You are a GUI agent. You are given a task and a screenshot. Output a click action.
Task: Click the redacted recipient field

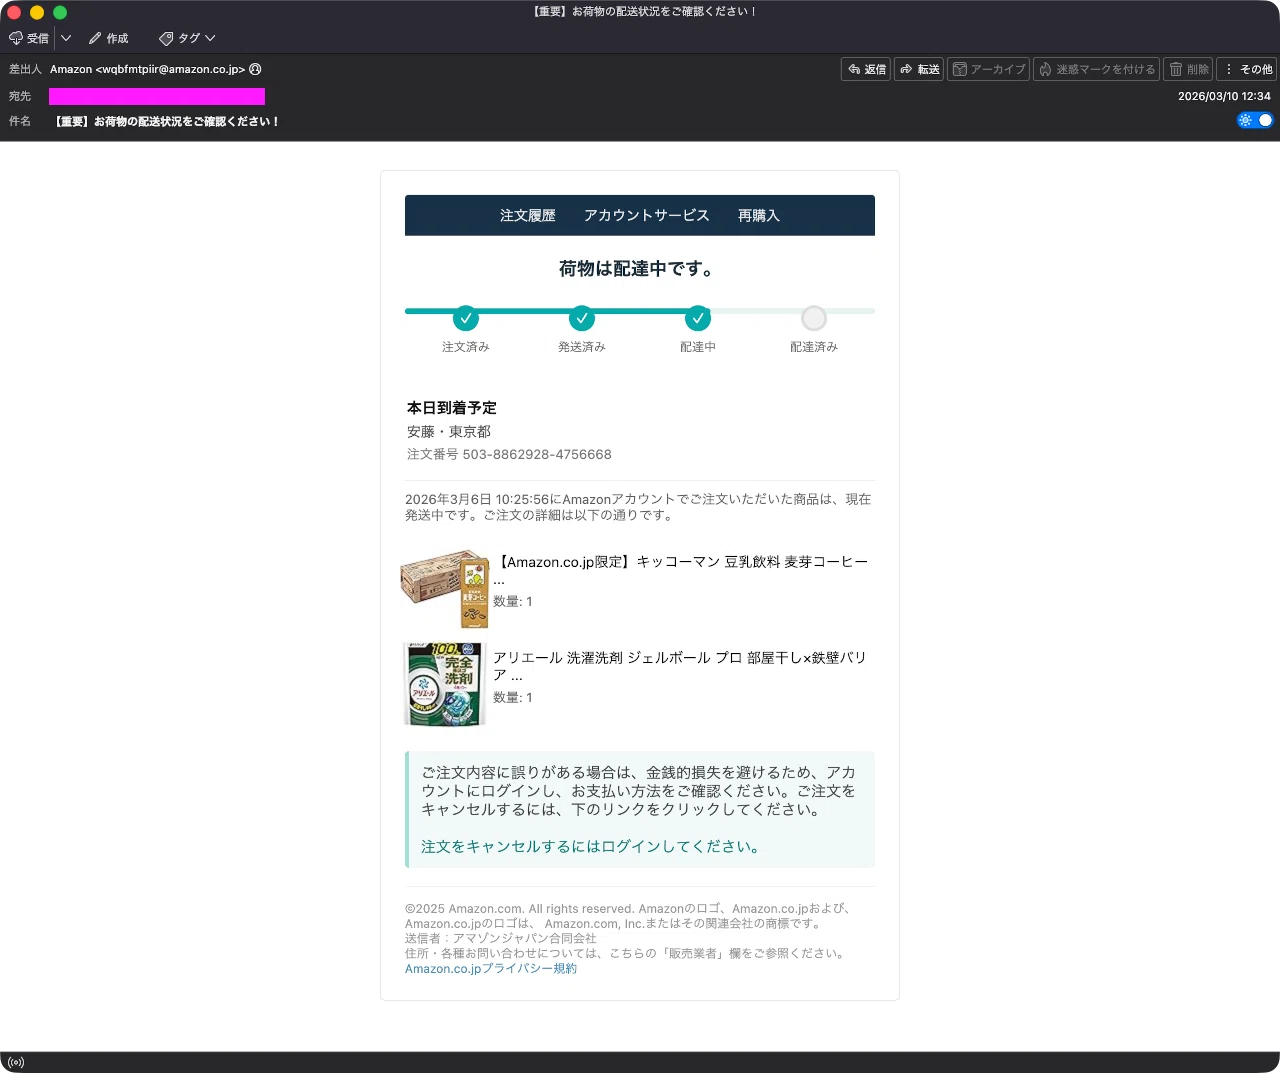(x=157, y=96)
